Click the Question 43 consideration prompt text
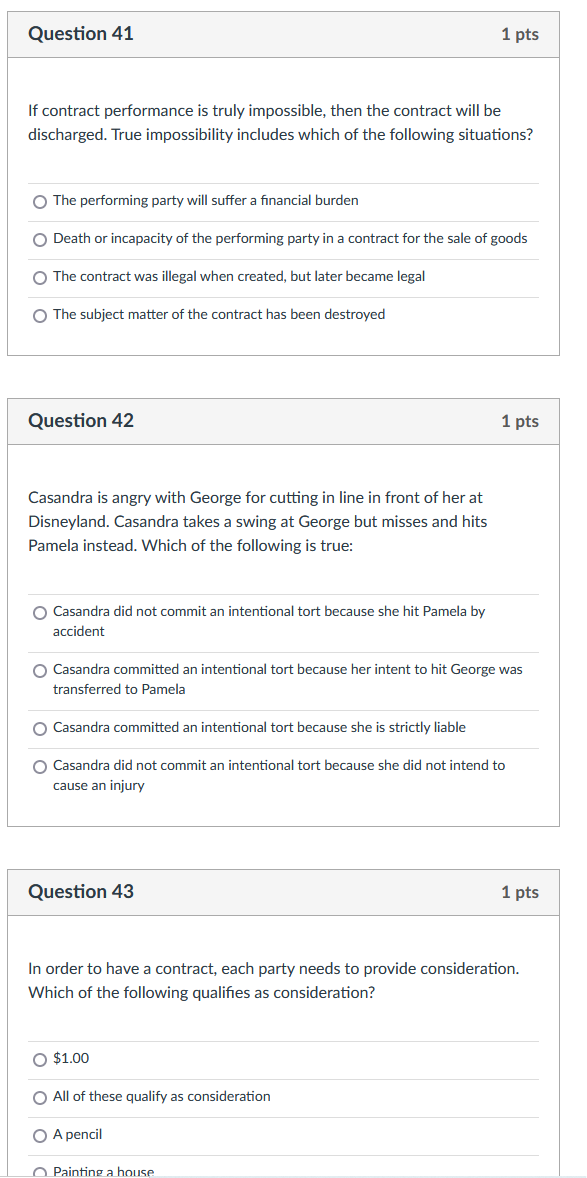This screenshot has width=587, height=1178. [x=280, y=980]
